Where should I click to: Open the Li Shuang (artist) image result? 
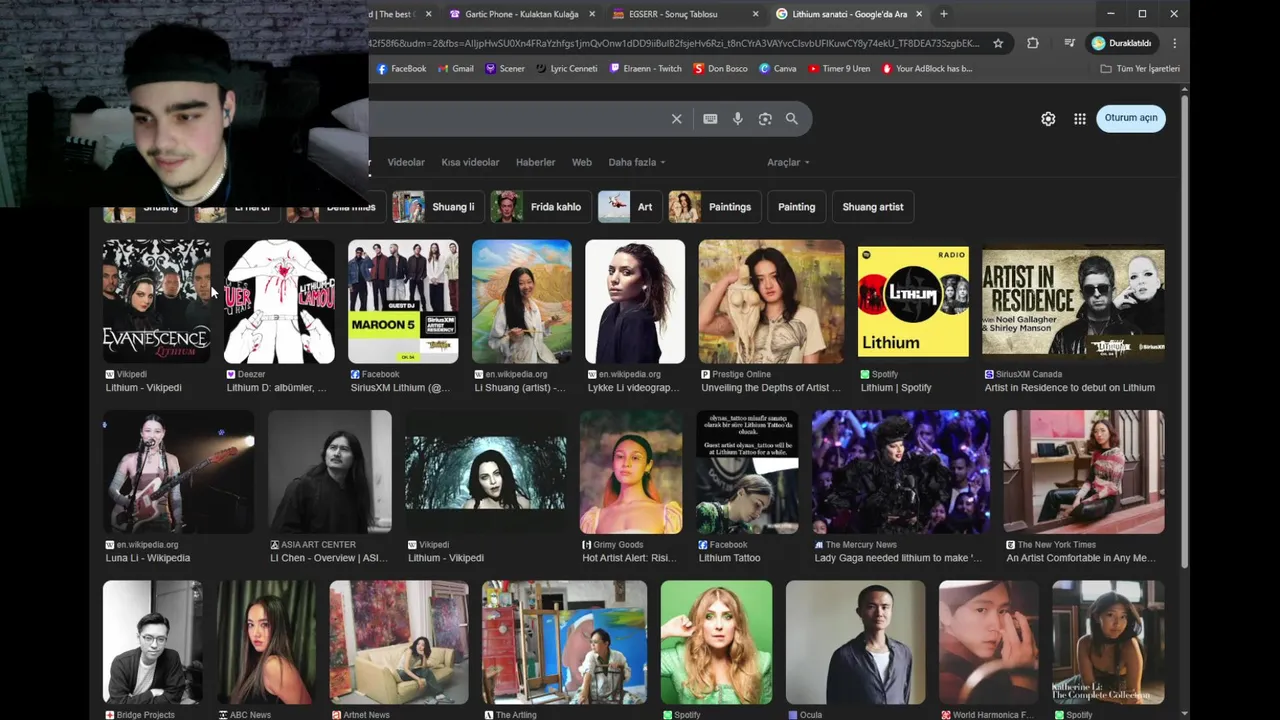(522, 301)
